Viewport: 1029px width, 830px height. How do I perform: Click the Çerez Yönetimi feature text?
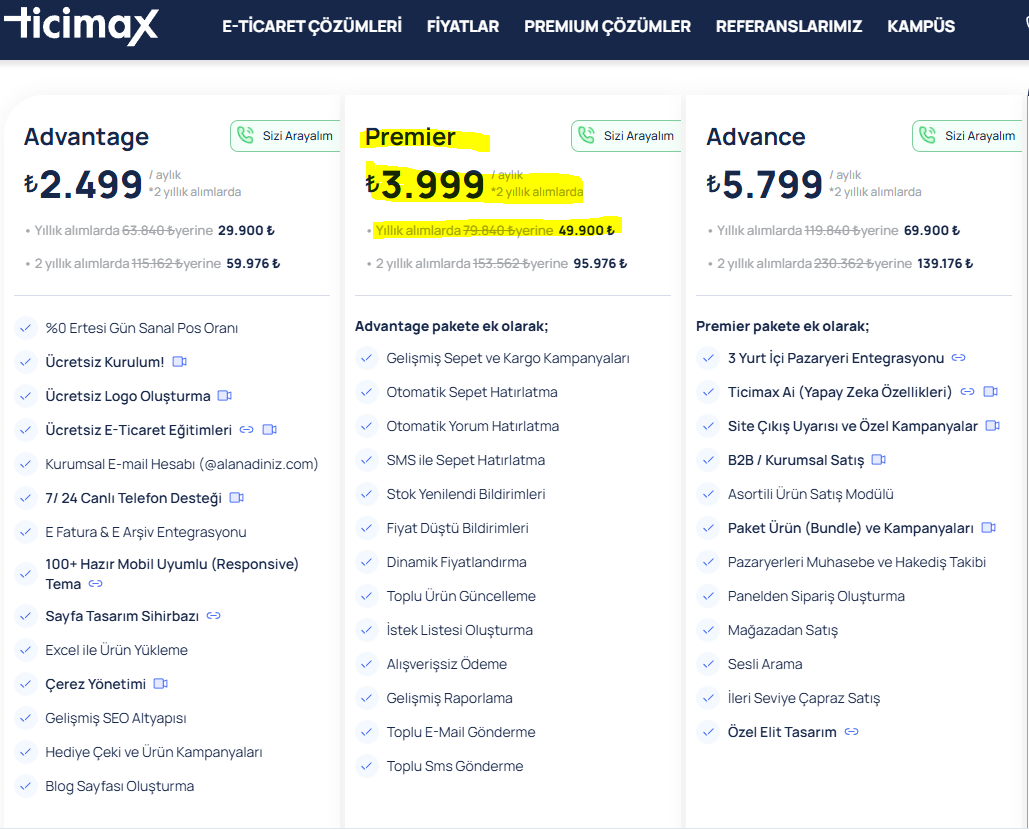[95, 684]
